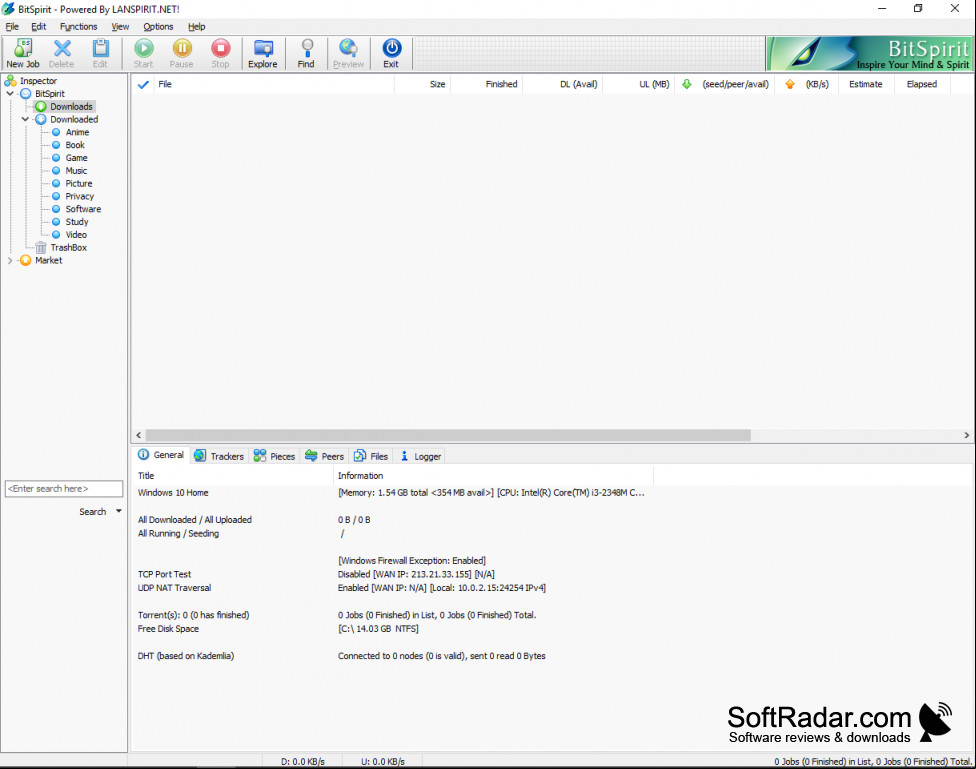976x769 pixels.
Task: Click the Market category icon
Action: tap(26, 260)
